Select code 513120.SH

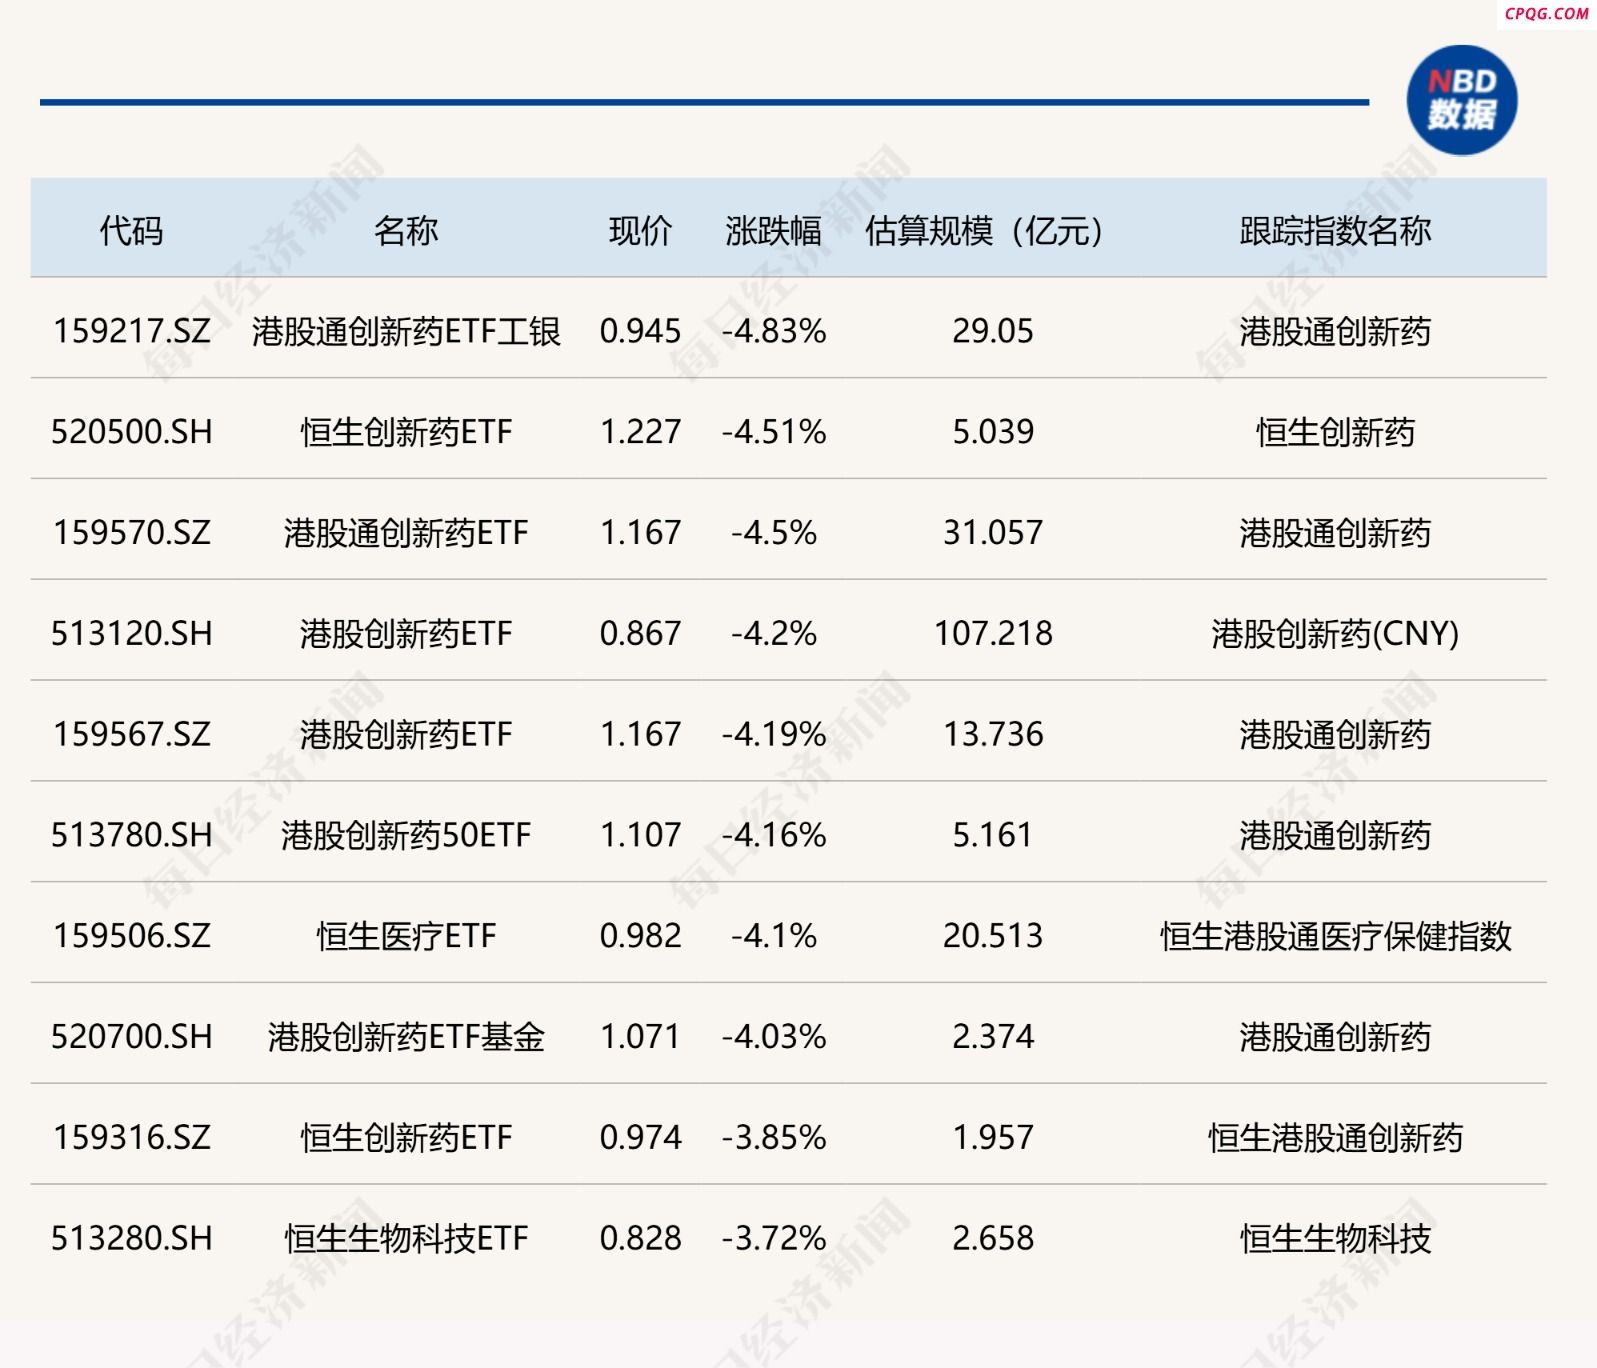coord(132,634)
